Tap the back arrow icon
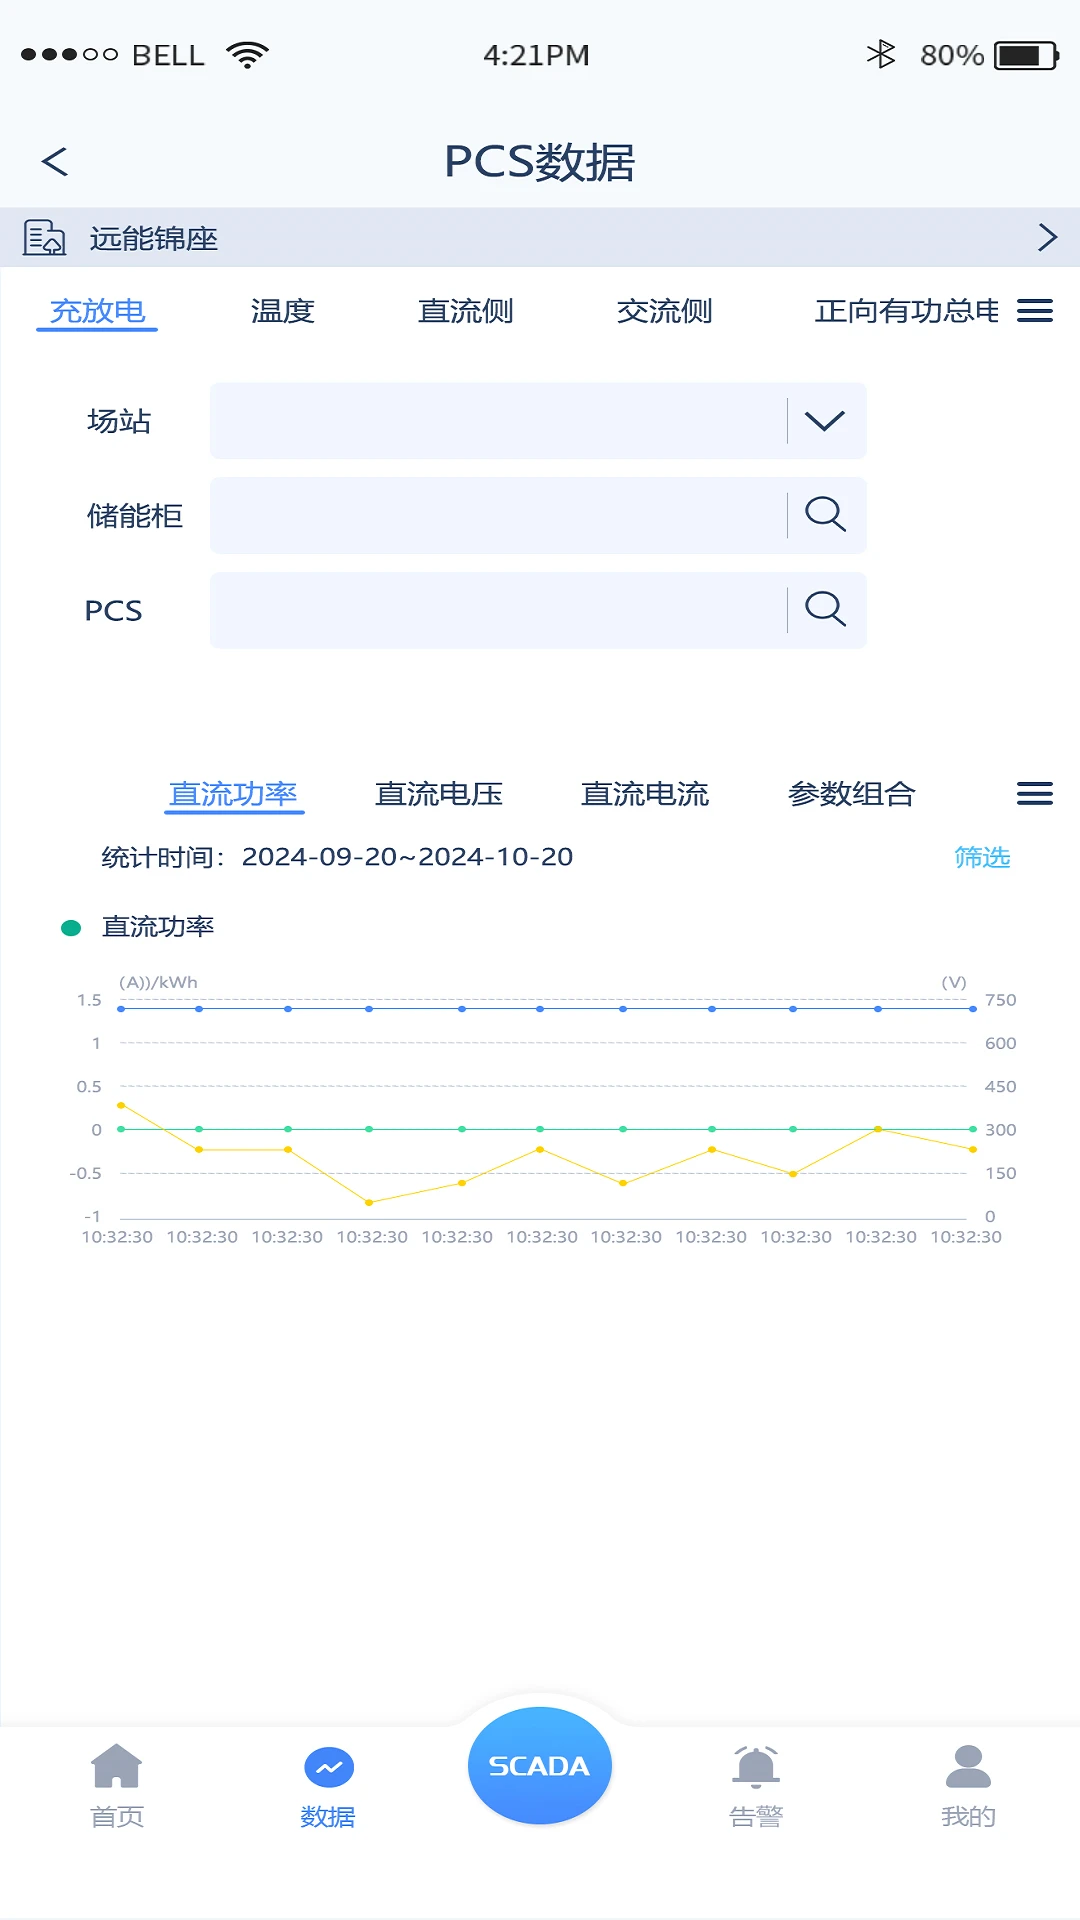Screen dimensions: 1080x1920 click(55, 162)
